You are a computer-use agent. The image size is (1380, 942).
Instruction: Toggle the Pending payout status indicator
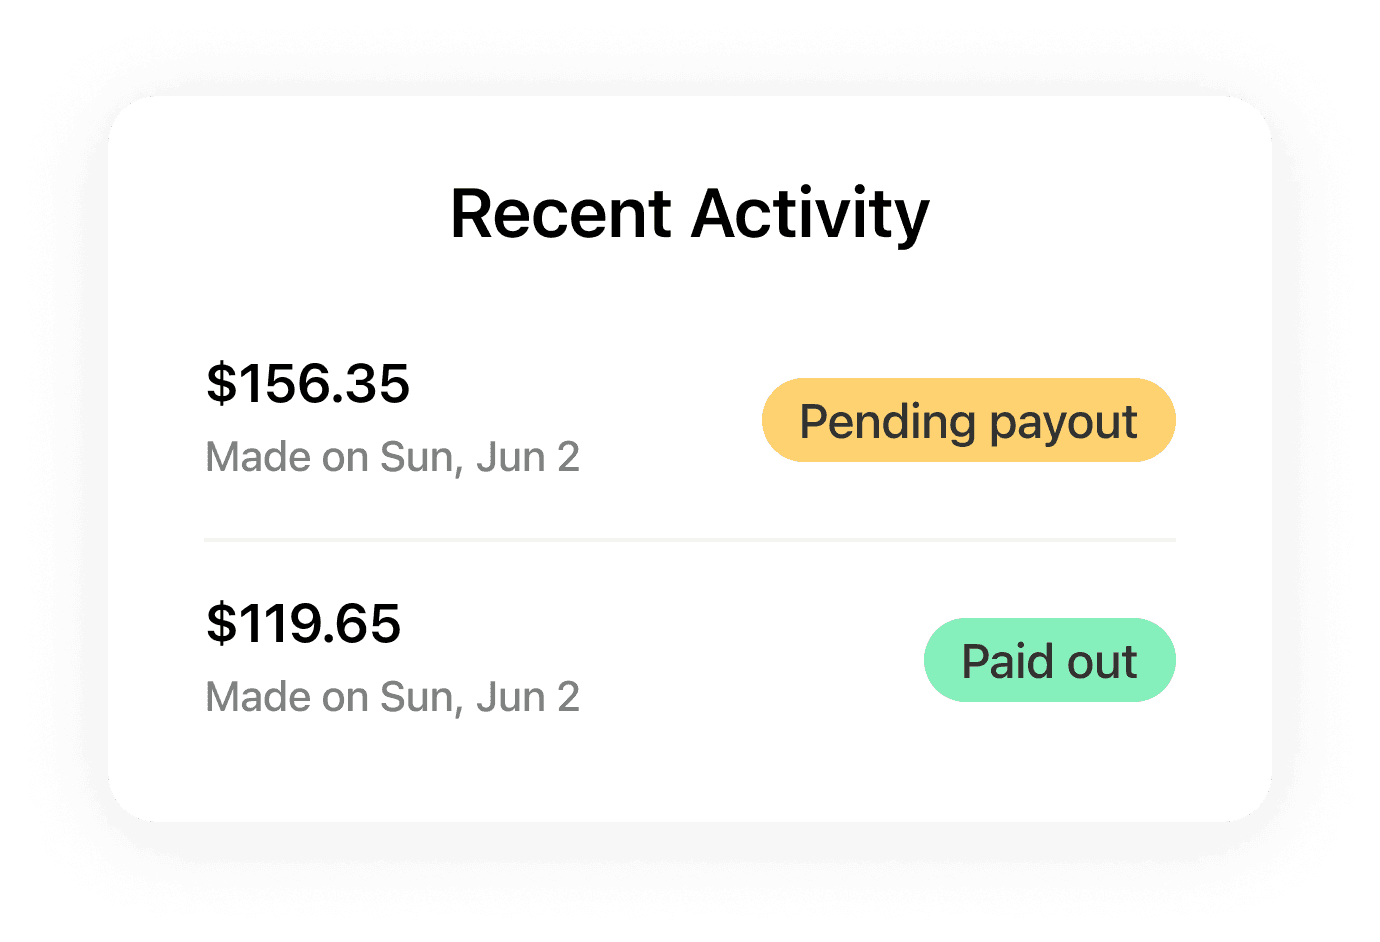(x=968, y=420)
